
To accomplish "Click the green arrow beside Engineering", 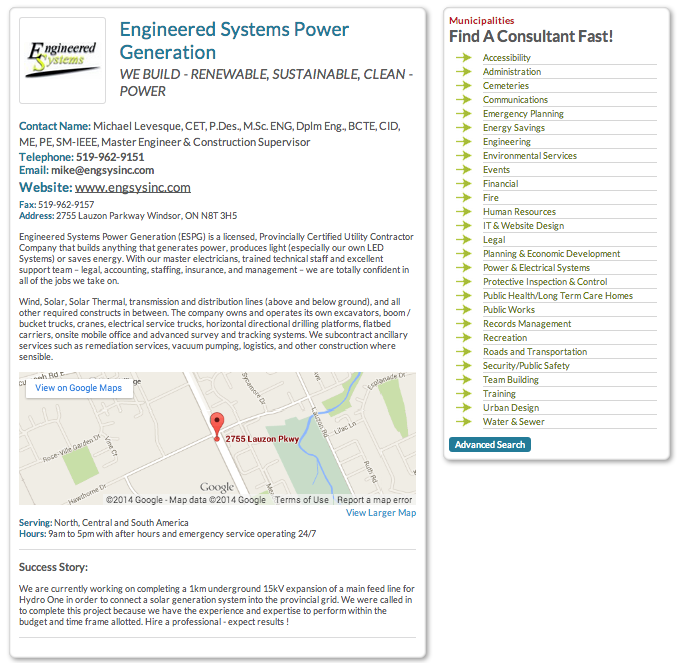I will point(464,142).
